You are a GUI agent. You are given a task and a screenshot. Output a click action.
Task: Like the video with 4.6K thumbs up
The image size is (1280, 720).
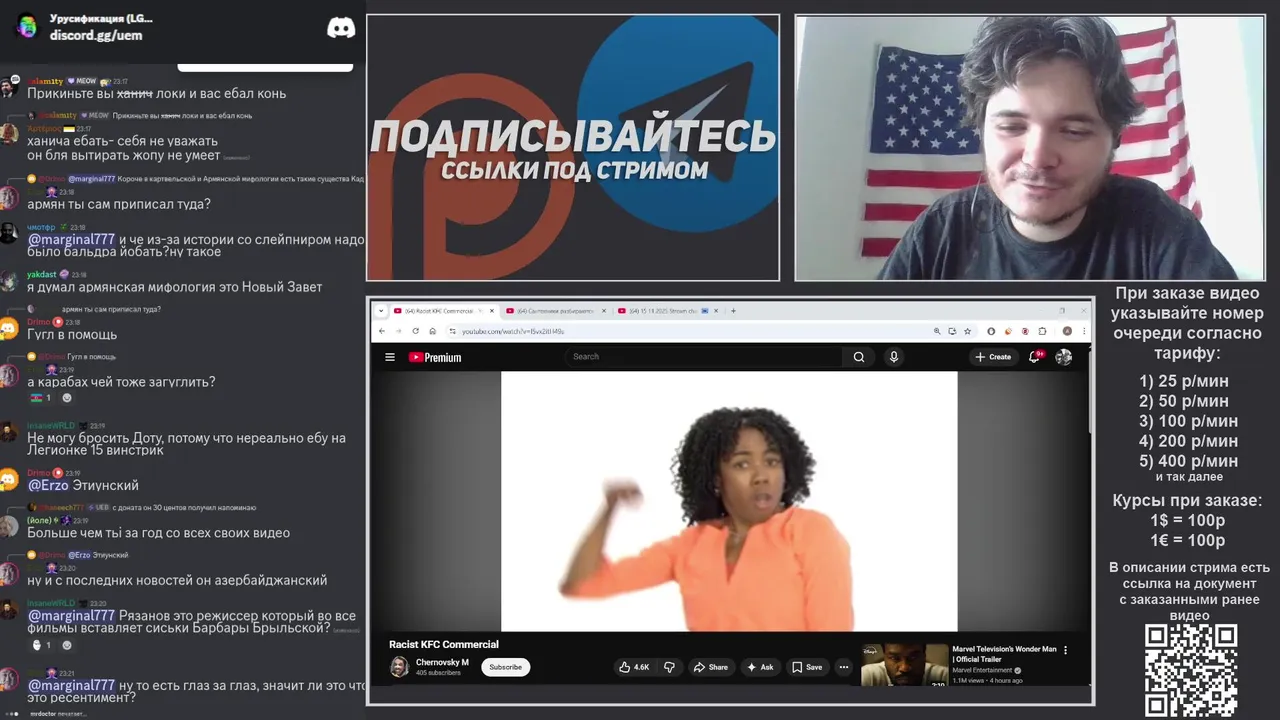tap(634, 667)
